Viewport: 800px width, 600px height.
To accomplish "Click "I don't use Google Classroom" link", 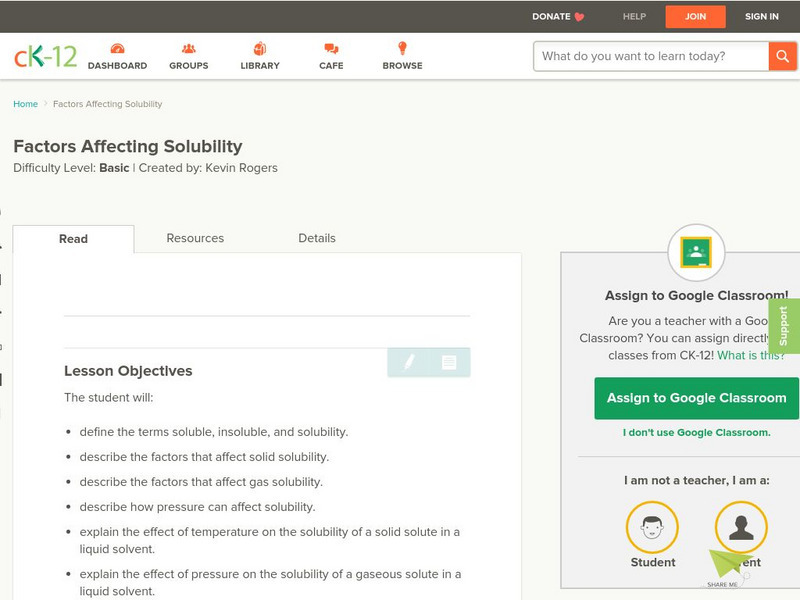I will click(696, 433).
